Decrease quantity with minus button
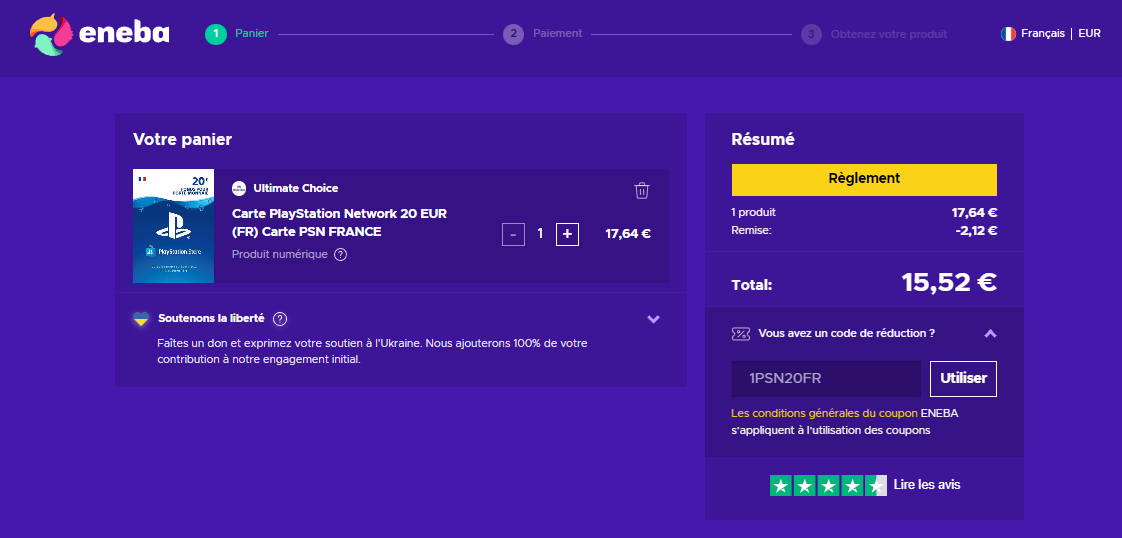This screenshot has width=1122, height=538. point(513,234)
